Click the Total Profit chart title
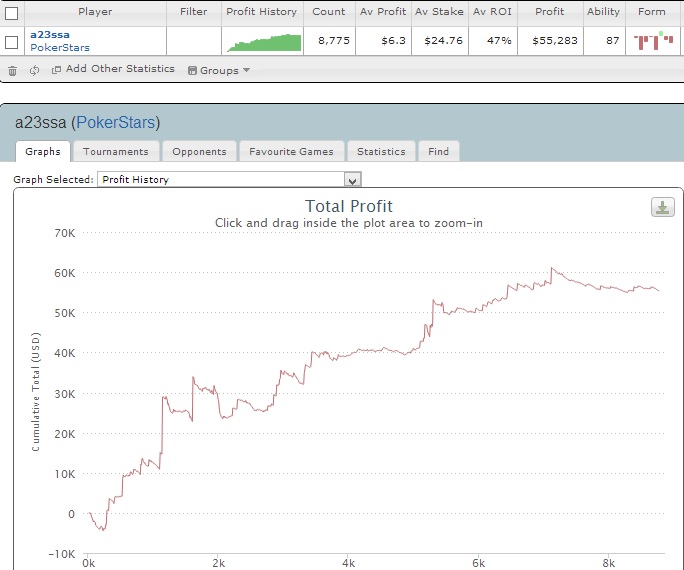The image size is (684, 570). coord(349,206)
